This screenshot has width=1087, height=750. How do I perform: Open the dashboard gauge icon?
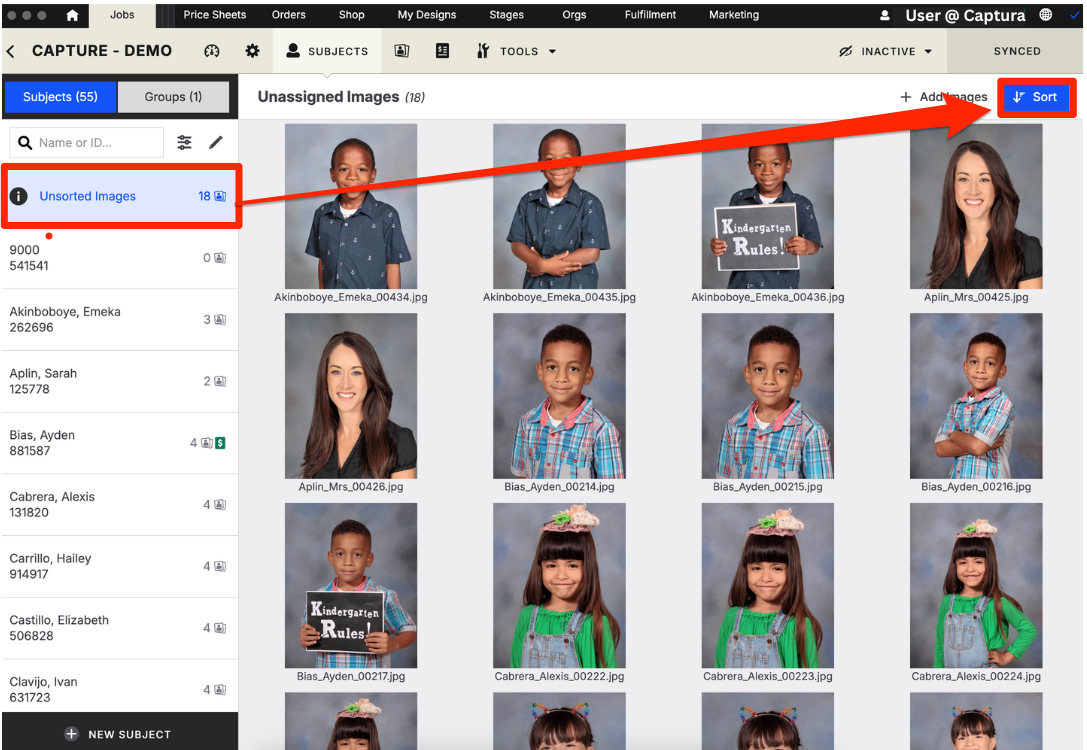click(x=212, y=51)
